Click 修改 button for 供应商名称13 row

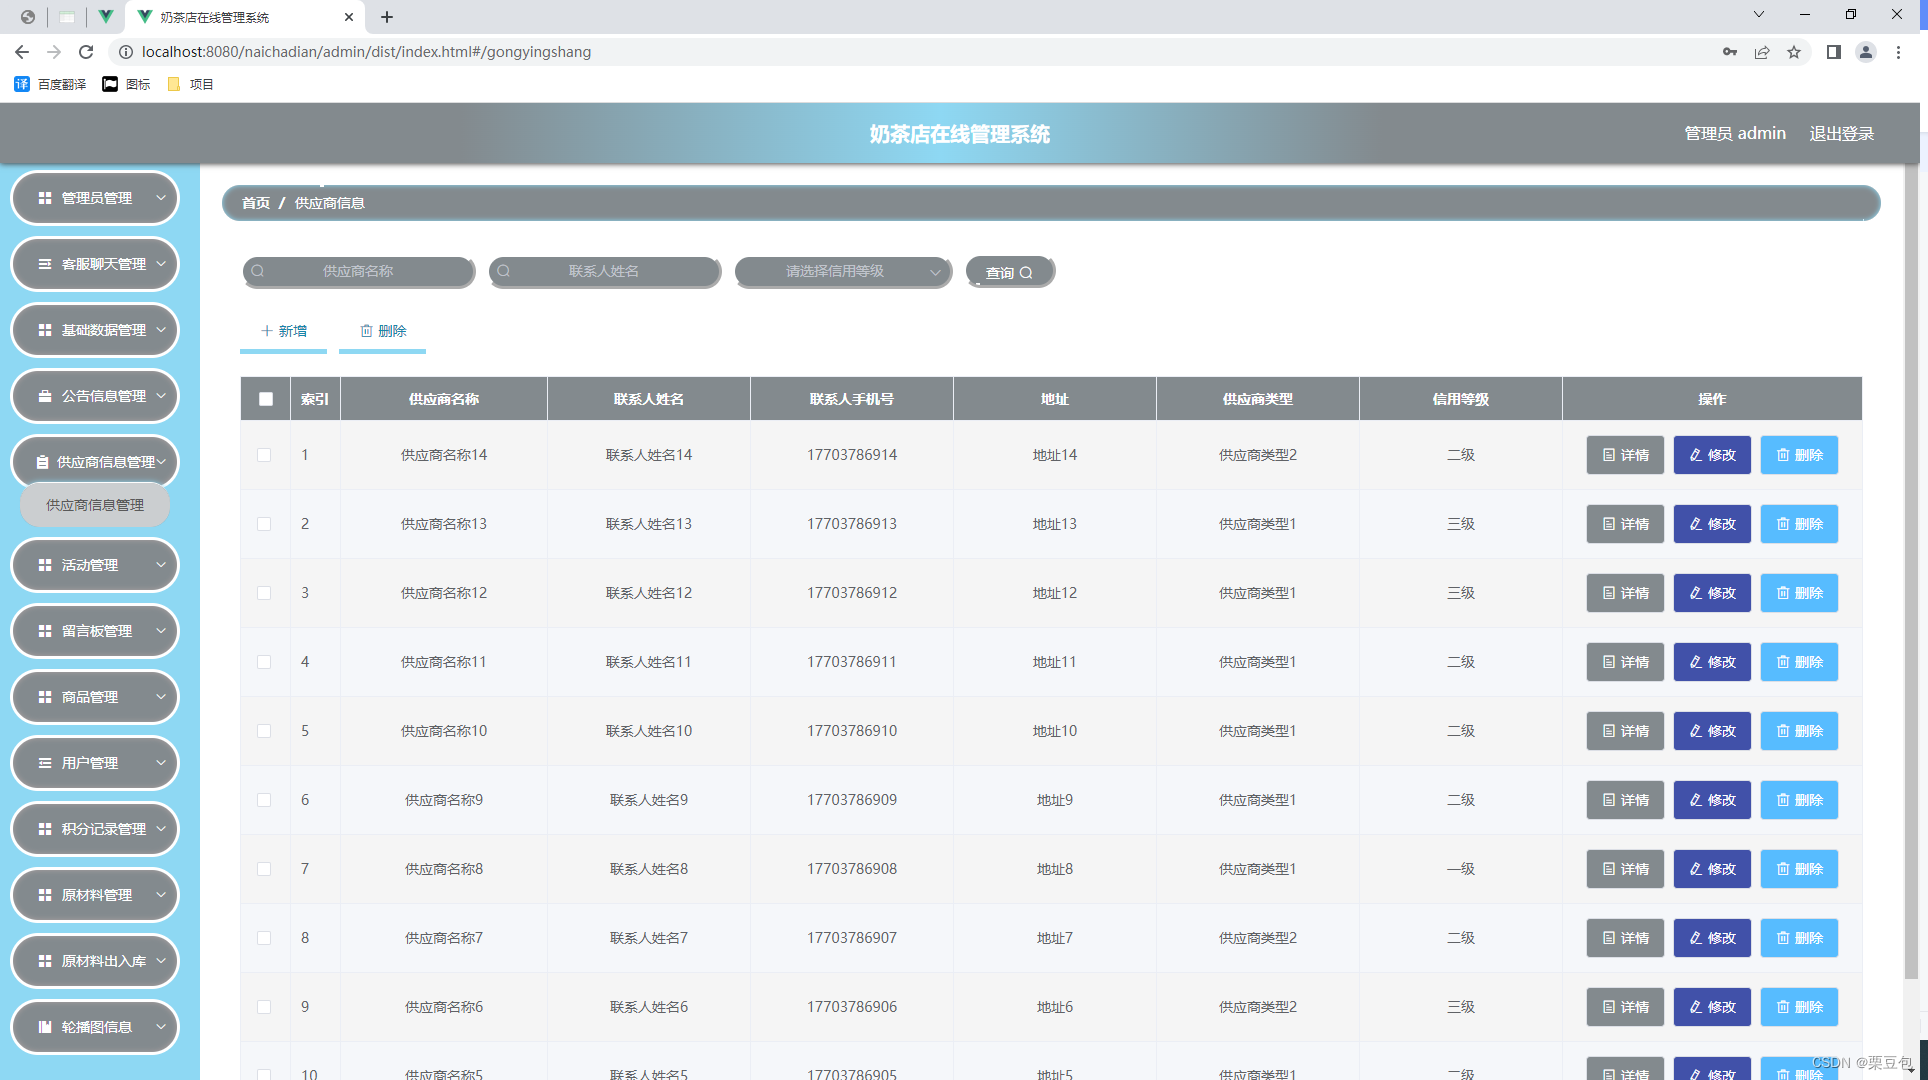1712,524
